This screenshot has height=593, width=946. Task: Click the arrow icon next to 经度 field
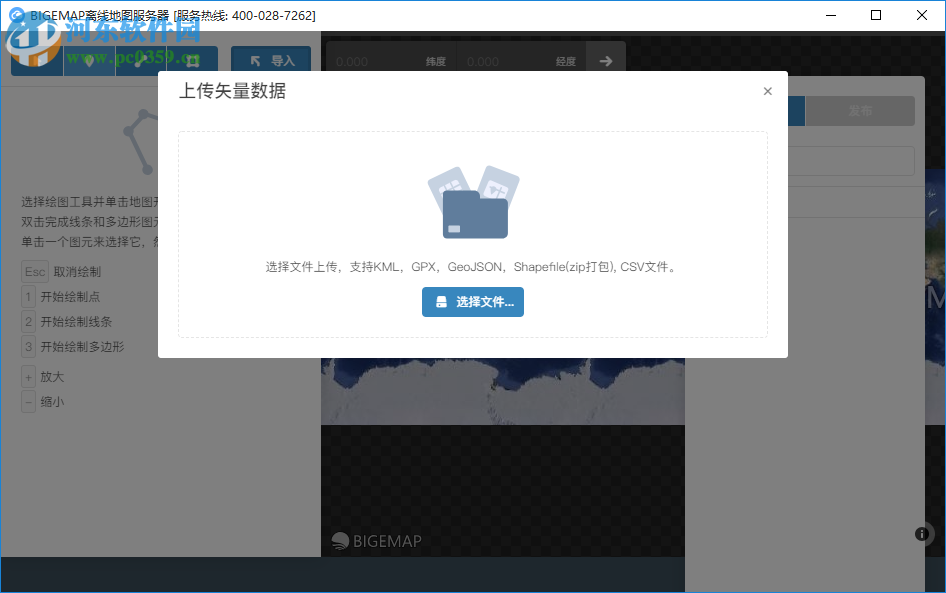tap(606, 60)
